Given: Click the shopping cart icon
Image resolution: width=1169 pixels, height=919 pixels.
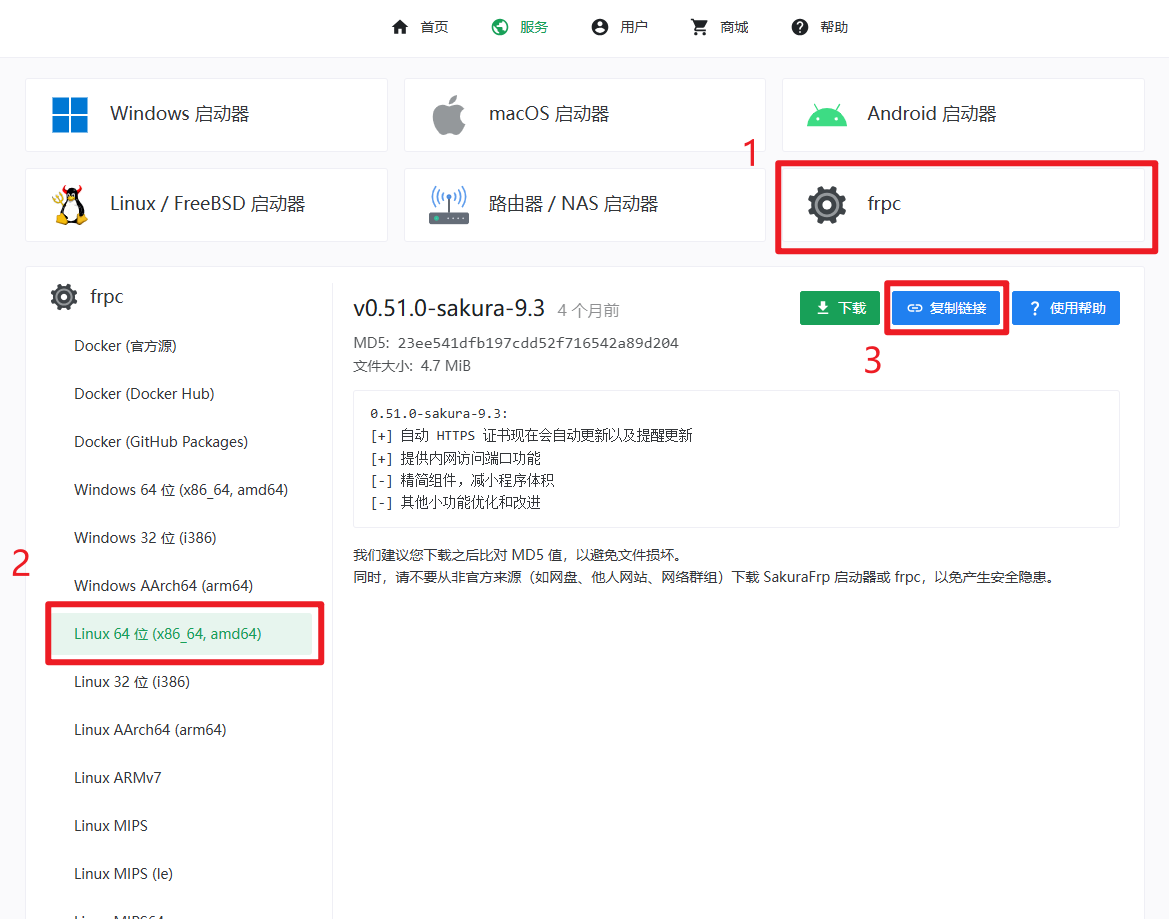Looking at the screenshot, I should tap(699, 28).
